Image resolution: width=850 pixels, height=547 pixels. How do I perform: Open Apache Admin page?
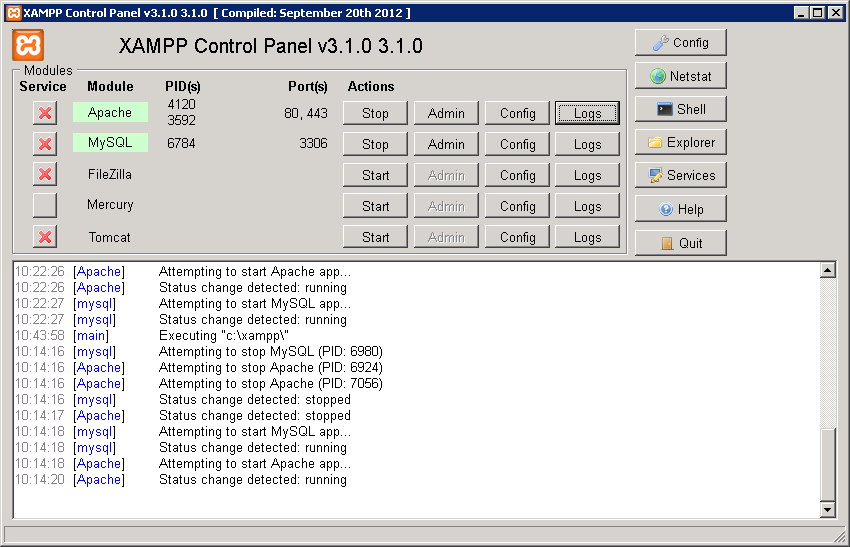446,113
